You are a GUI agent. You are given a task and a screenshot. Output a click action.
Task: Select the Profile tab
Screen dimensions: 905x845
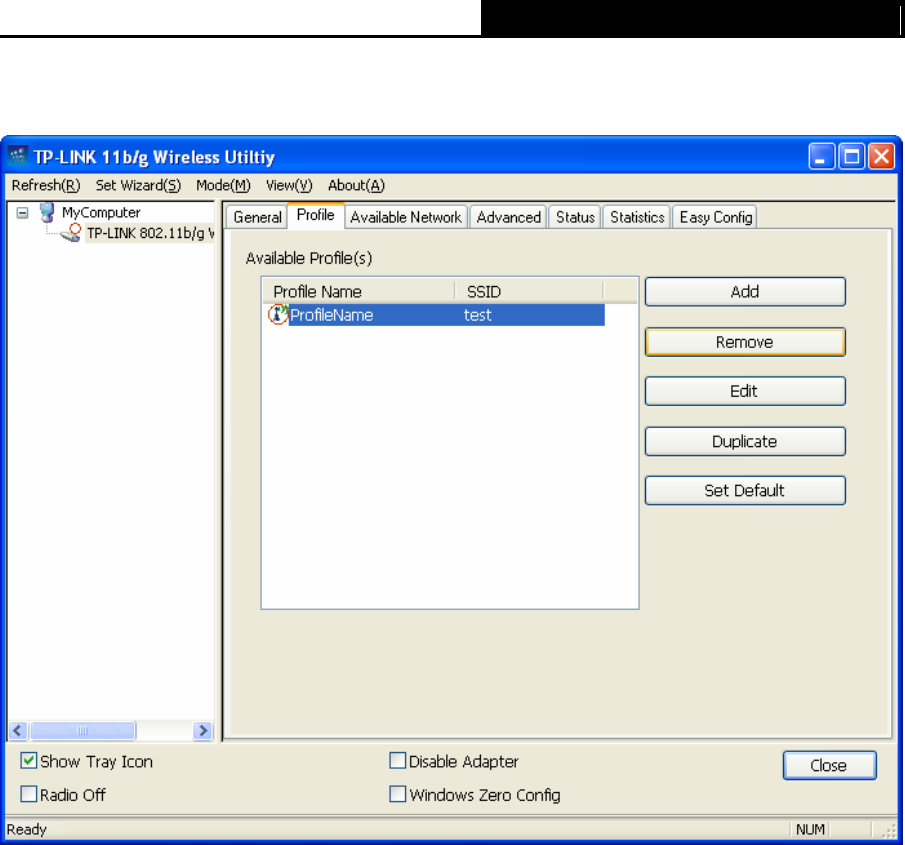316,215
